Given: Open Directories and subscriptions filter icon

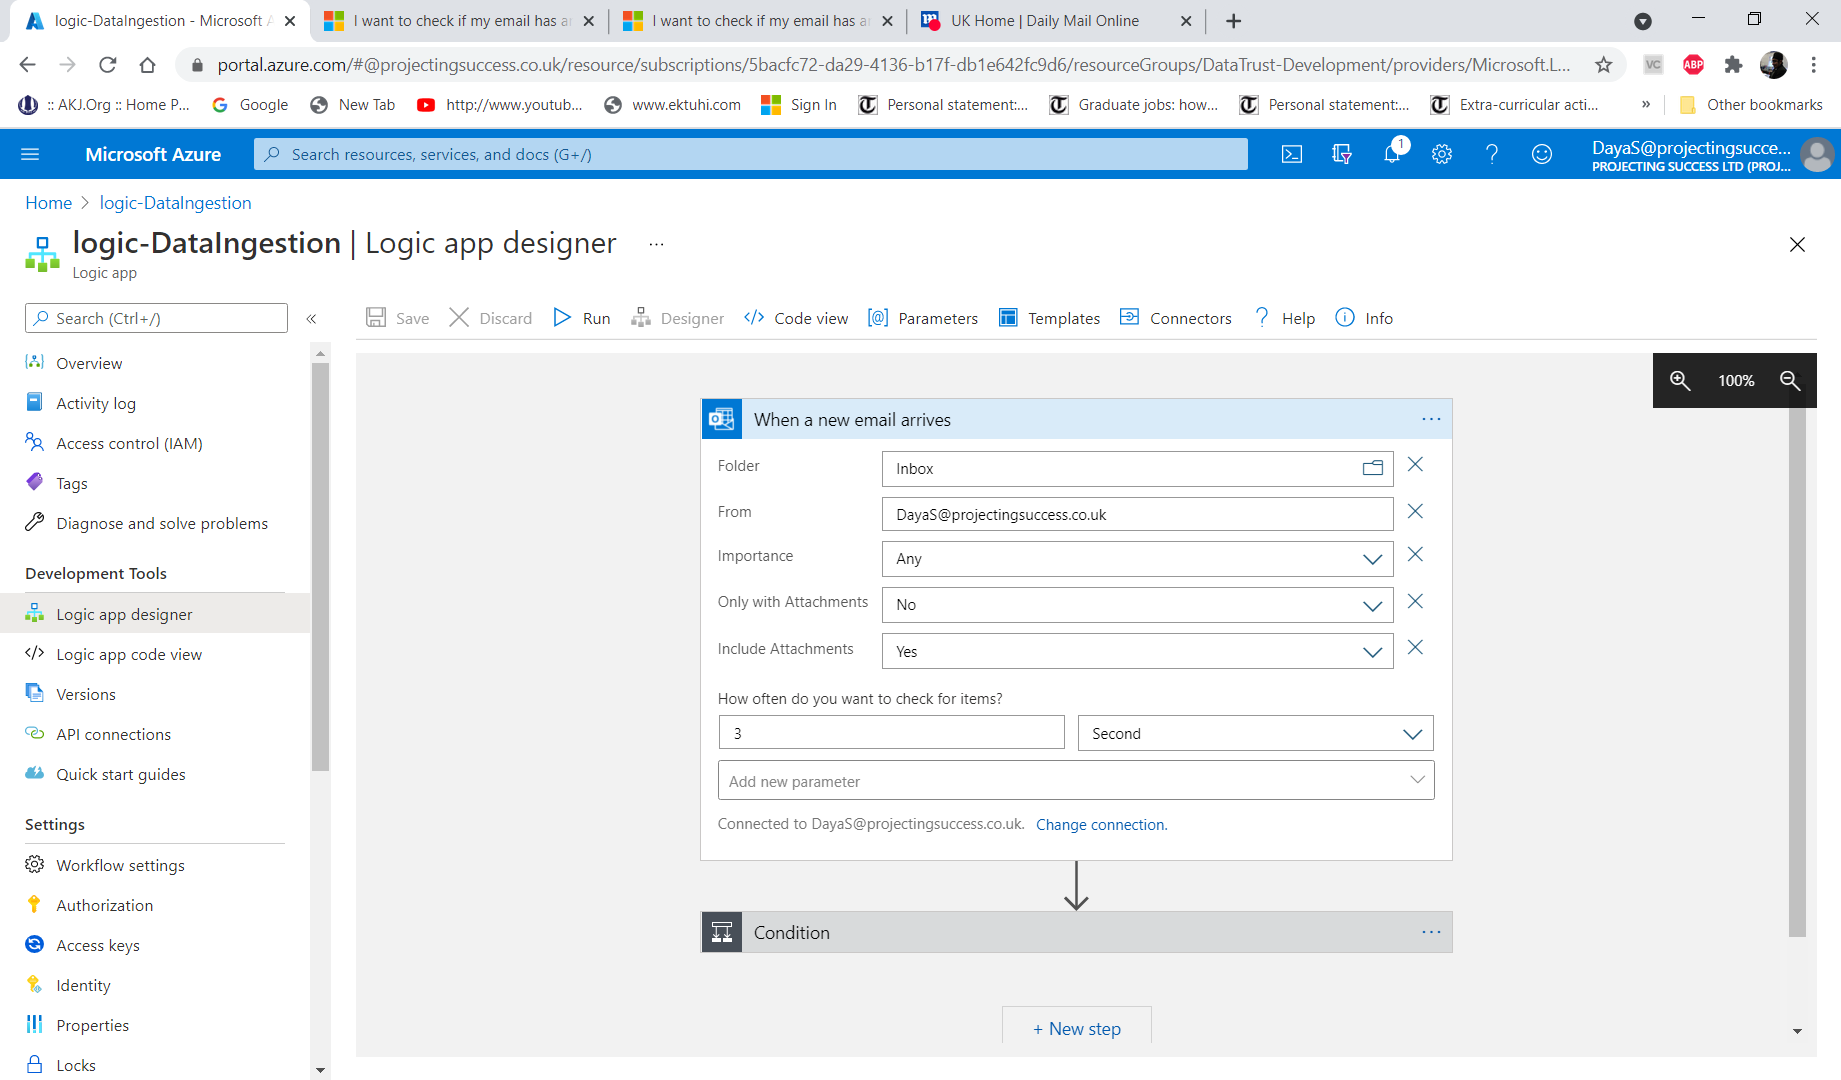Looking at the screenshot, I should click(1341, 154).
